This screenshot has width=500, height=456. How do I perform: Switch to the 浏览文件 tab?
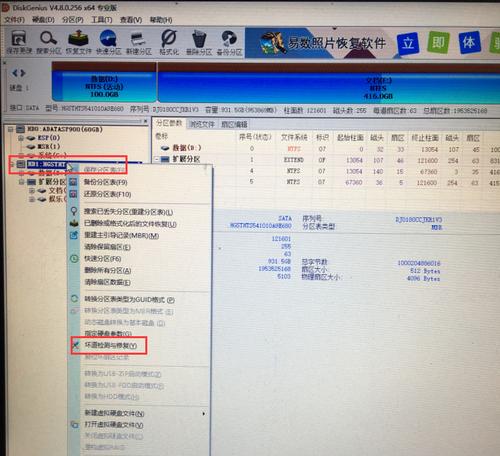tap(202, 124)
